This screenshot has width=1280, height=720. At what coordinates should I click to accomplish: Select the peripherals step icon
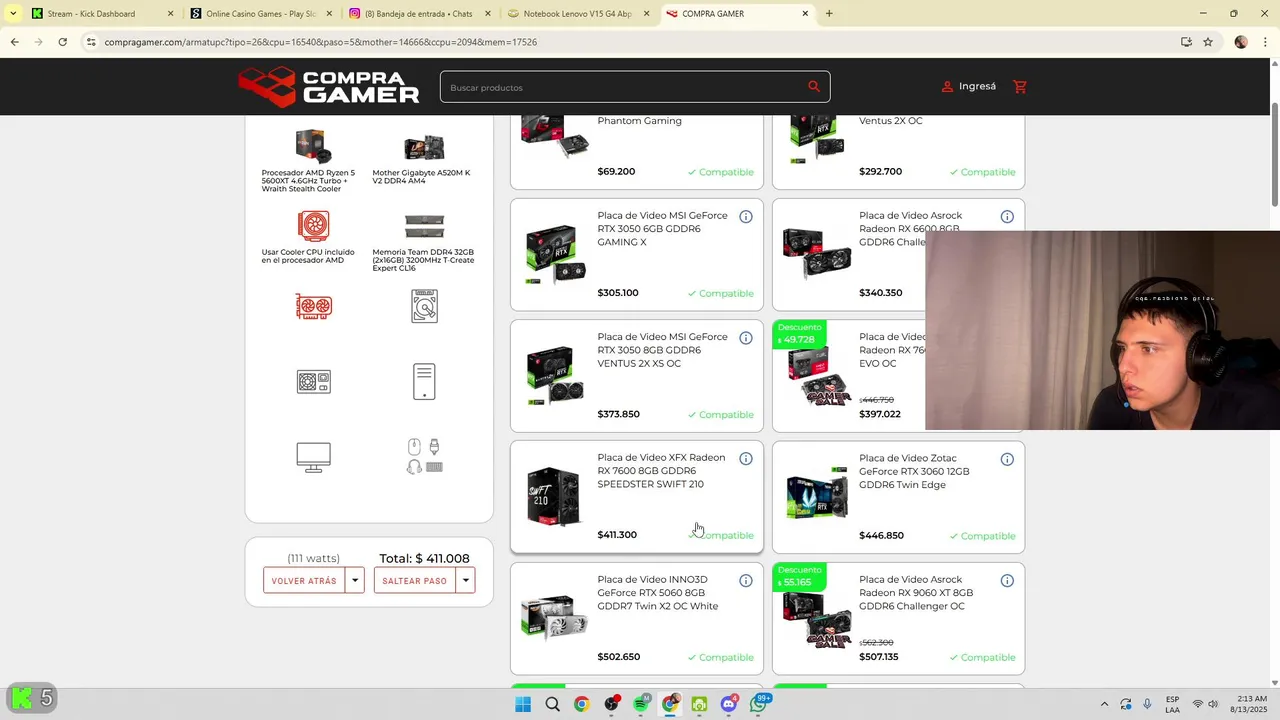pyautogui.click(x=424, y=457)
